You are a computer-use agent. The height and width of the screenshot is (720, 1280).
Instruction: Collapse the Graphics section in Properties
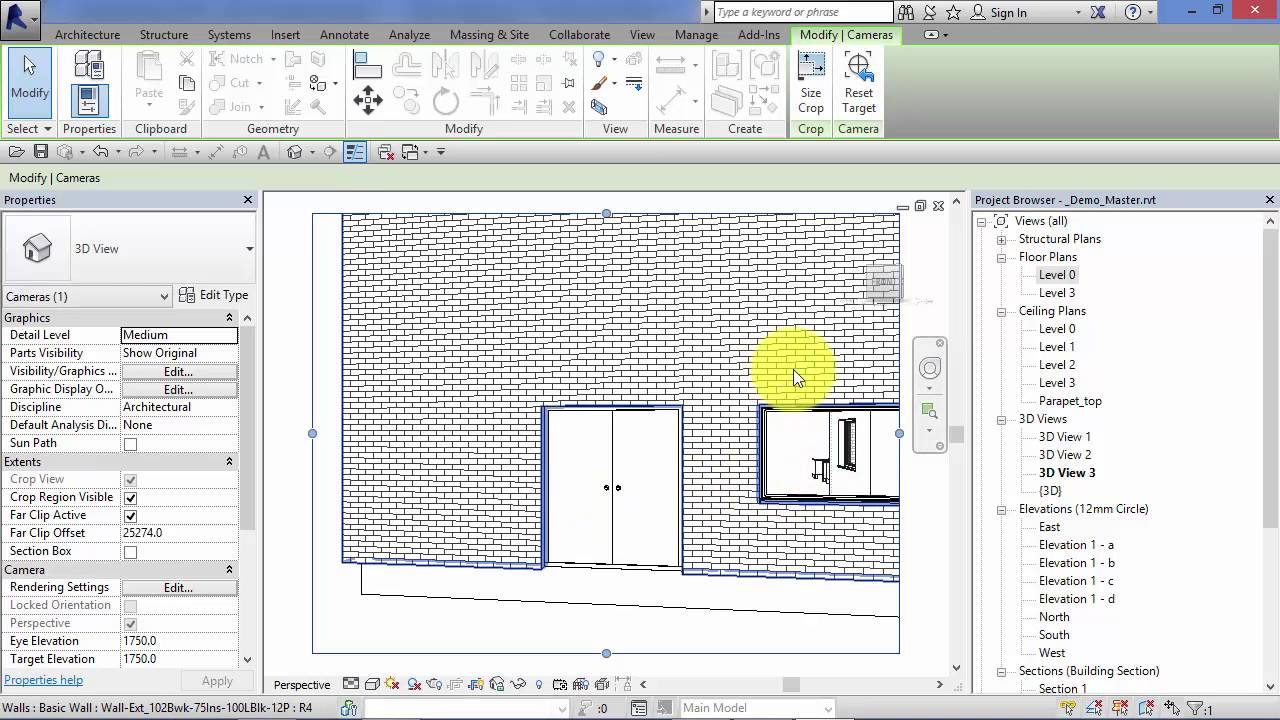[x=229, y=318]
